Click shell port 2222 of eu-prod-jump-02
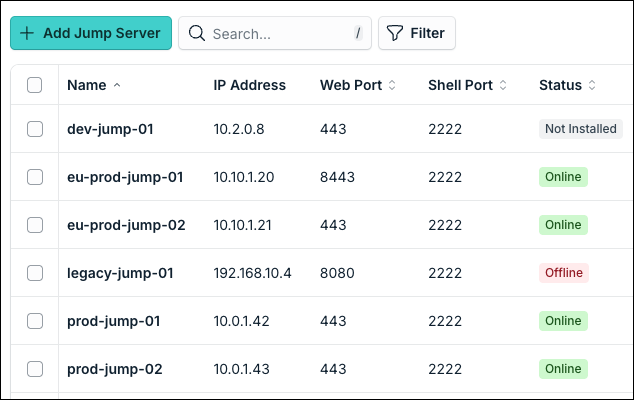This screenshot has width=634, height=400. coord(445,225)
